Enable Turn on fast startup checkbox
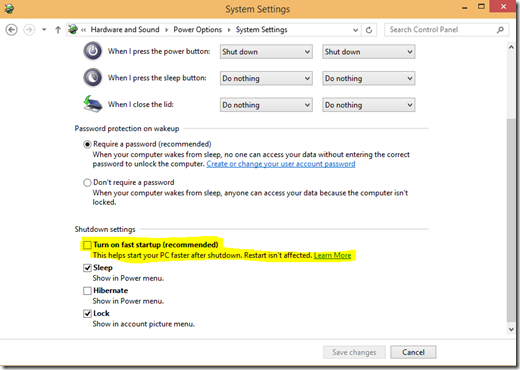This screenshot has width=520, height=370. pyautogui.click(x=87, y=245)
